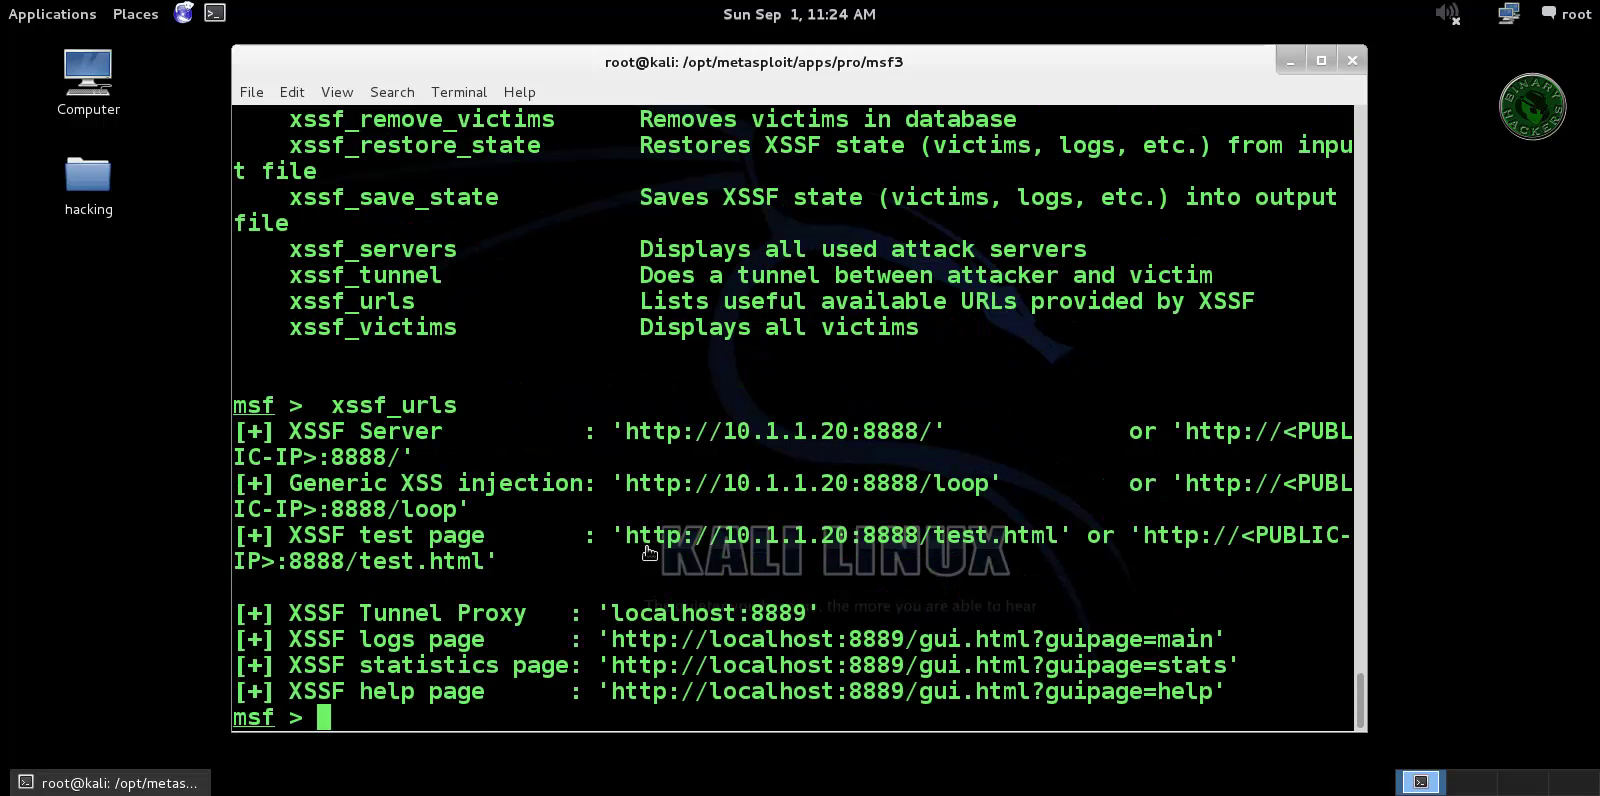Click the 'http://10.1.1.20:8888/loop' URL text
The width and height of the screenshot is (1600, 796).
(x=806, y=484)
